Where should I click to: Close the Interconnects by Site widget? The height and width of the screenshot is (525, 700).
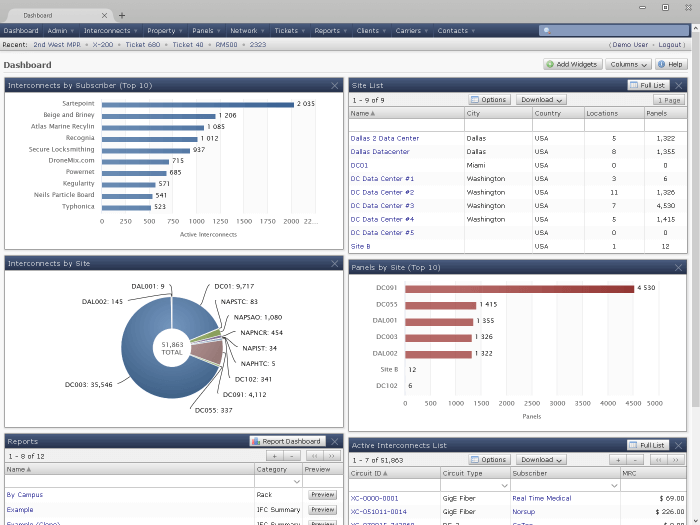click(x=335, y=263)
